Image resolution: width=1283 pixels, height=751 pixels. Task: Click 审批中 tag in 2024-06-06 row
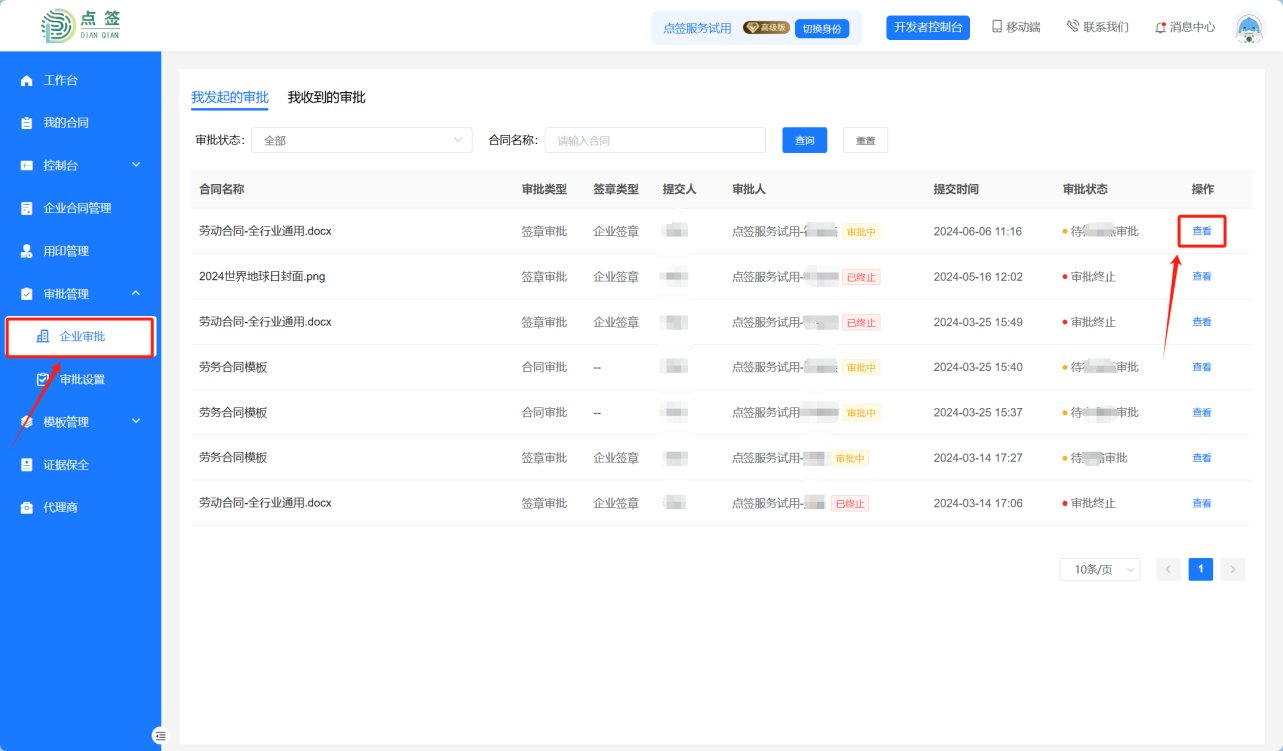click(861, 231)
